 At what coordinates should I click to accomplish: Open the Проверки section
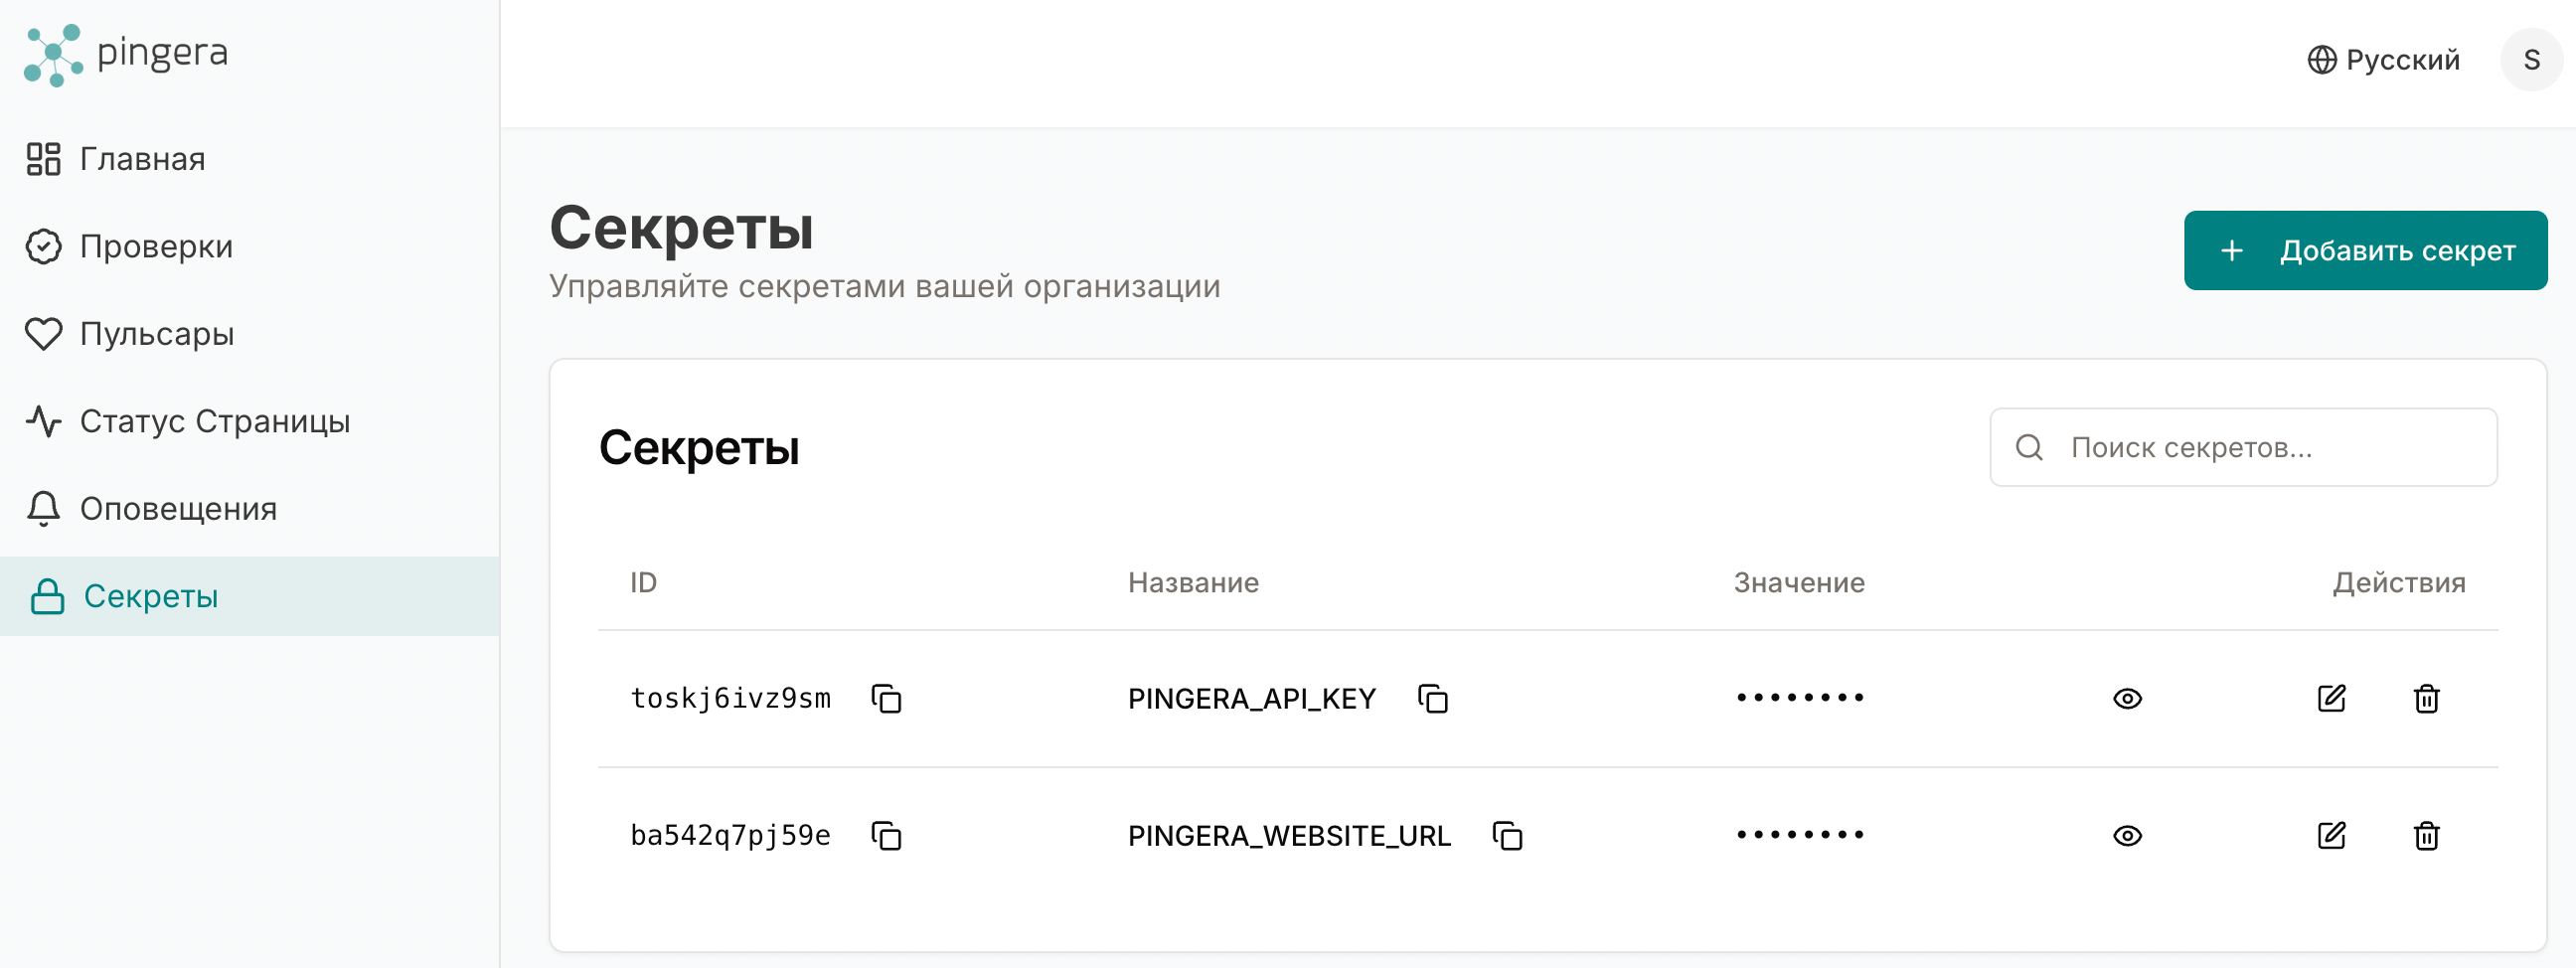coord(155,246)
